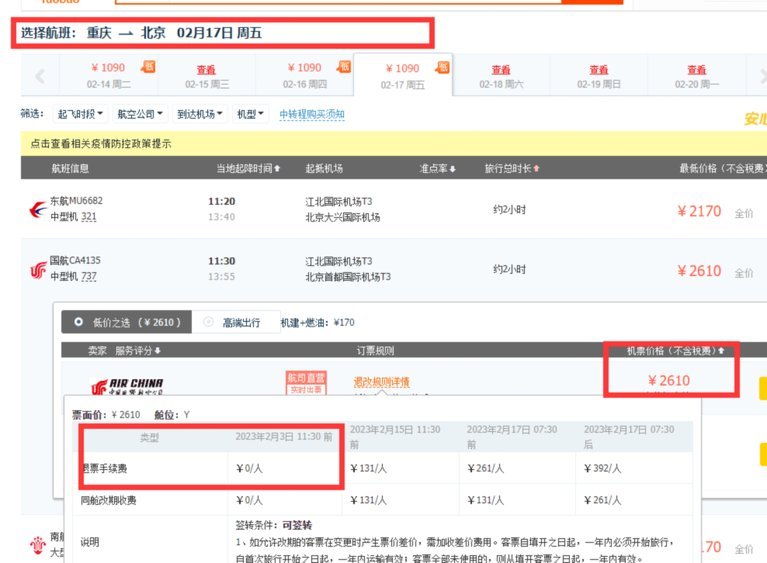
Task: Sort by 当地起降时间 column header
Action: pos(248,168)
